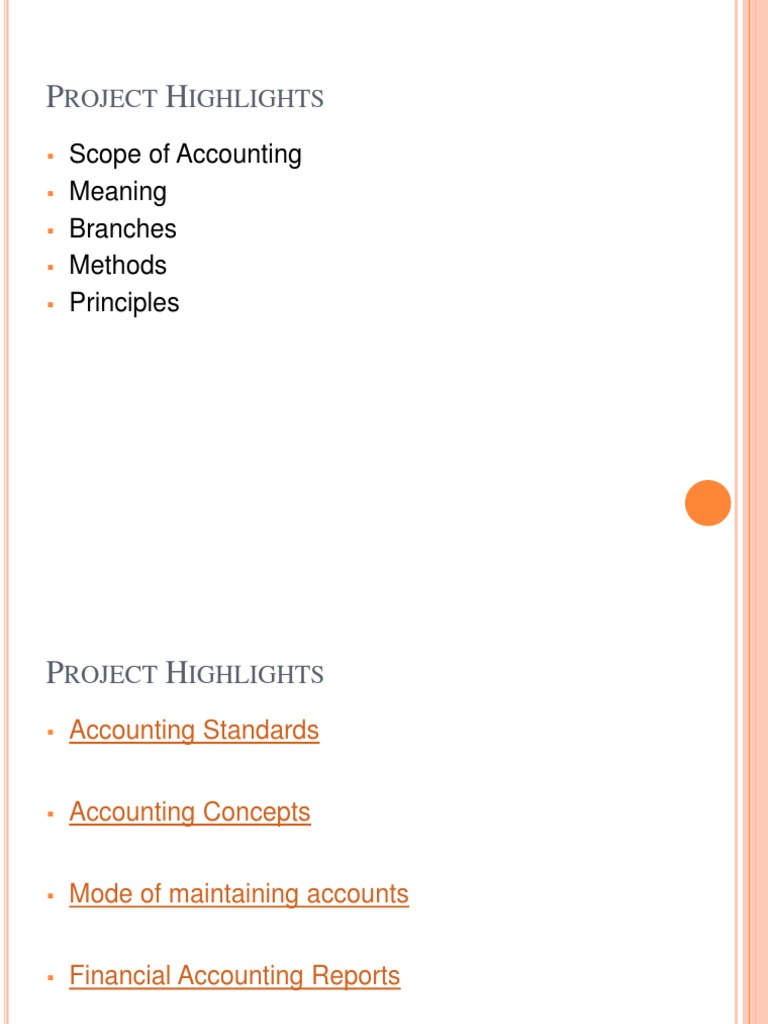768x1024 pixels.
Task: Open the Financial Accounting Reports link
Action: pos(234,976)
